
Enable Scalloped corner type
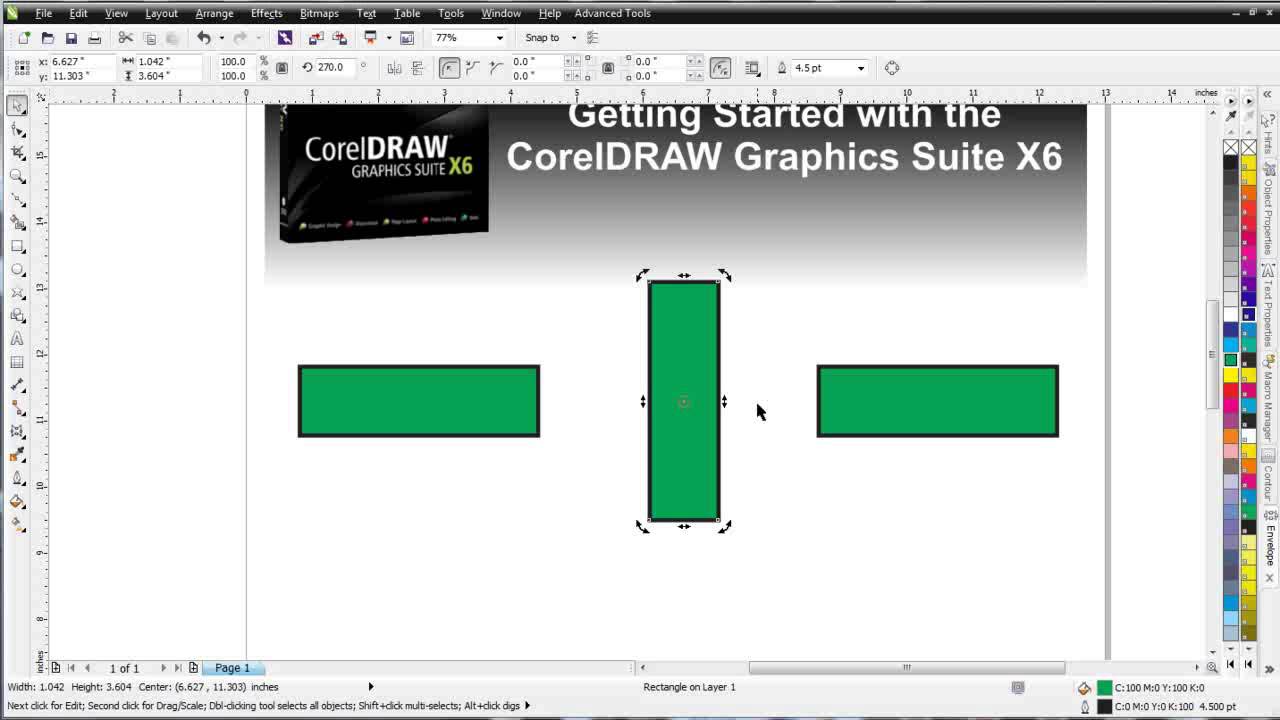point(473,68)
